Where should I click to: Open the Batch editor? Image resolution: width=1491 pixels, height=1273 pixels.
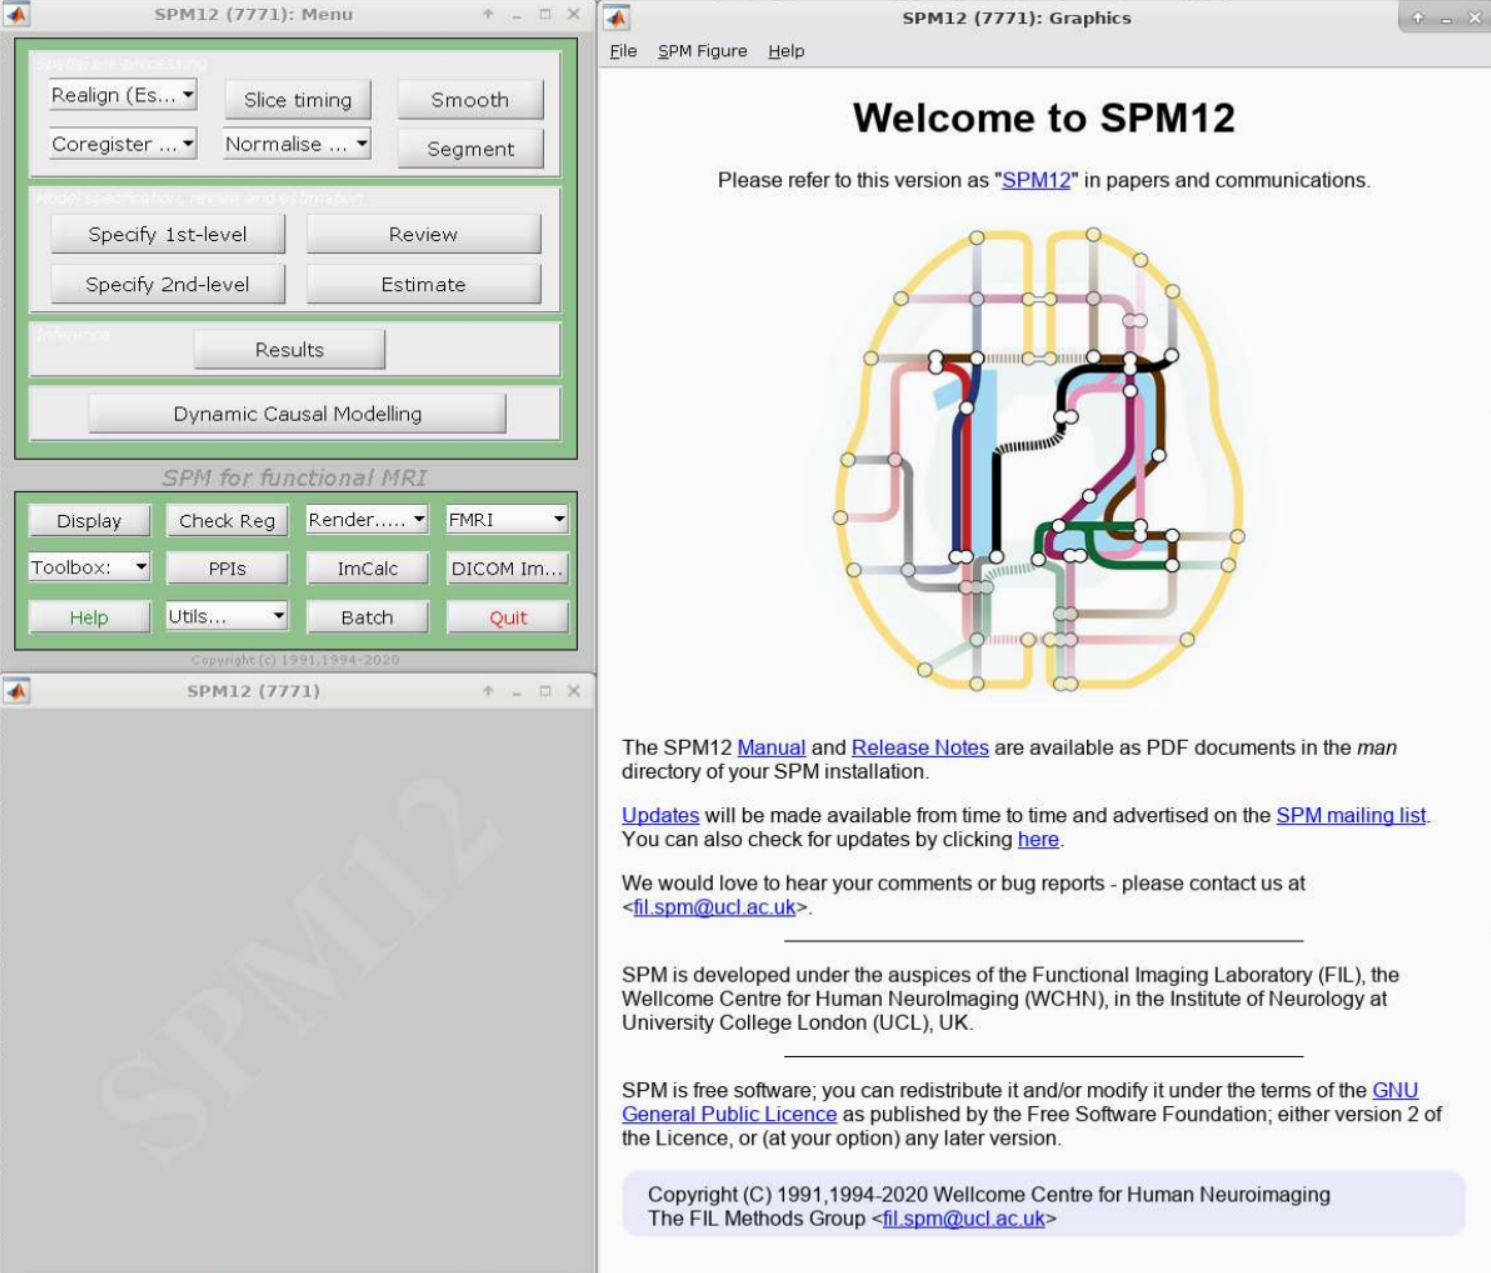367,617
